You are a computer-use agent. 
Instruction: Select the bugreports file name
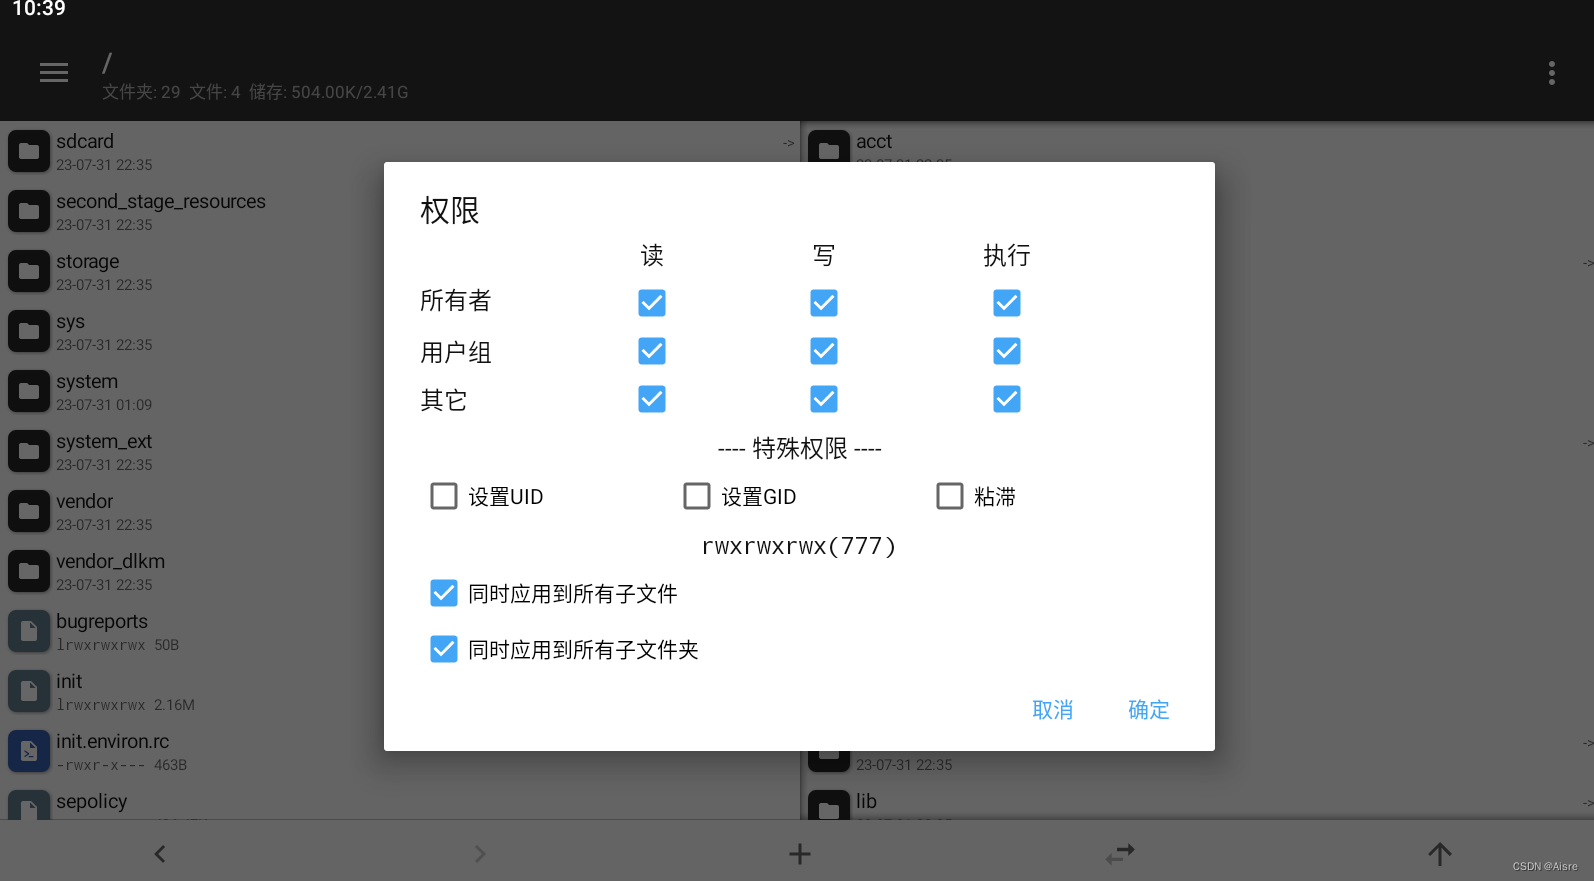click(102, 622)
